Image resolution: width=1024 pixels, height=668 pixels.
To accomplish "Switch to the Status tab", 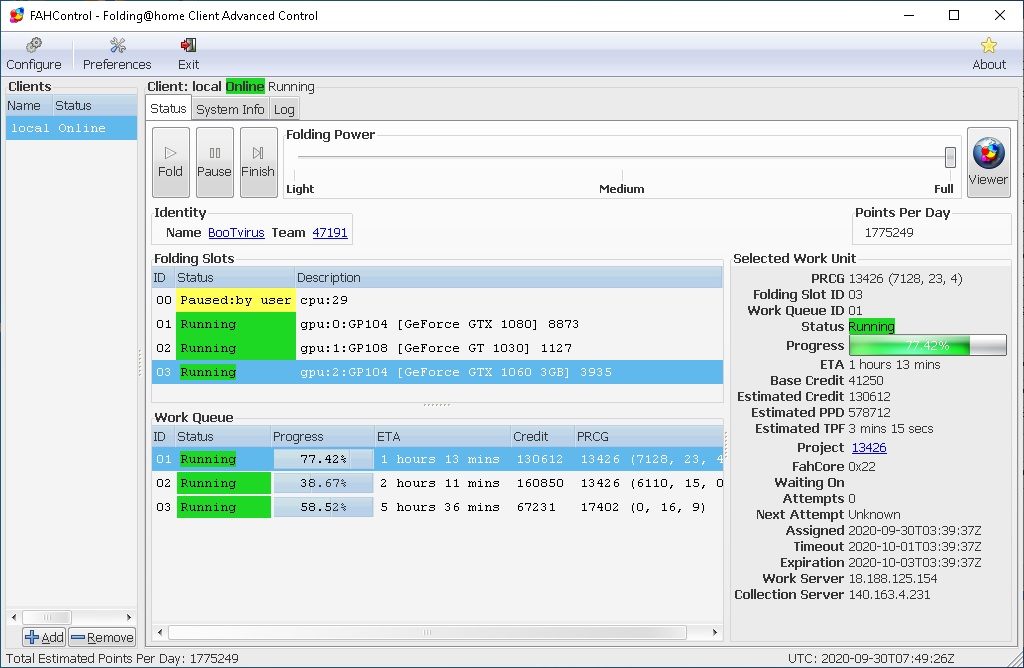I will tap(168, 108).
